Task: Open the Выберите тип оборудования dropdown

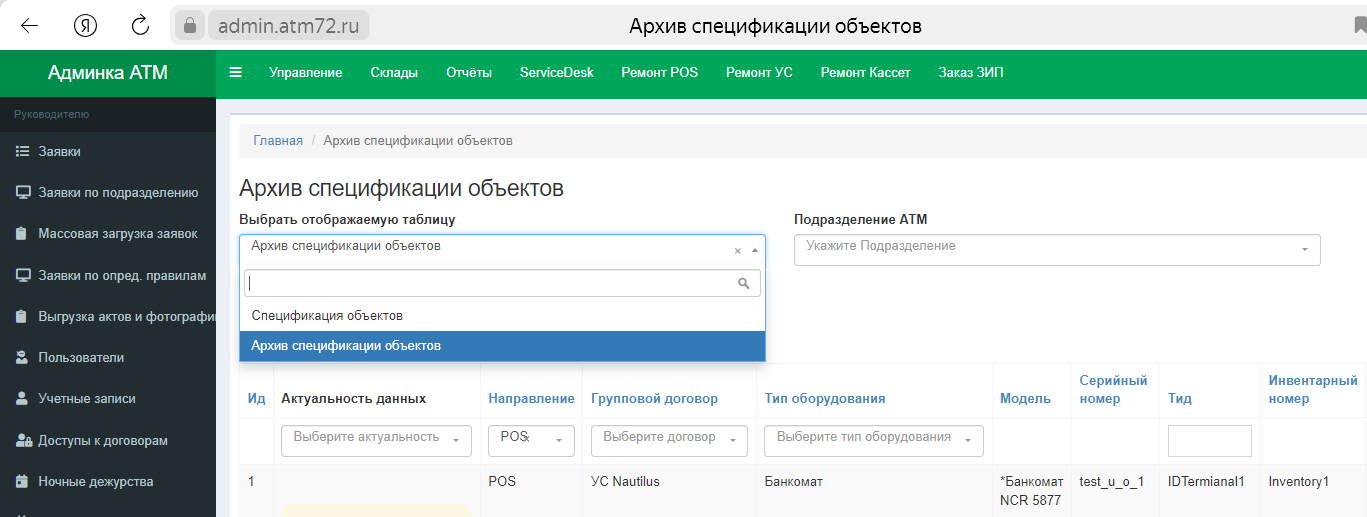Action: tap(873, 440)
